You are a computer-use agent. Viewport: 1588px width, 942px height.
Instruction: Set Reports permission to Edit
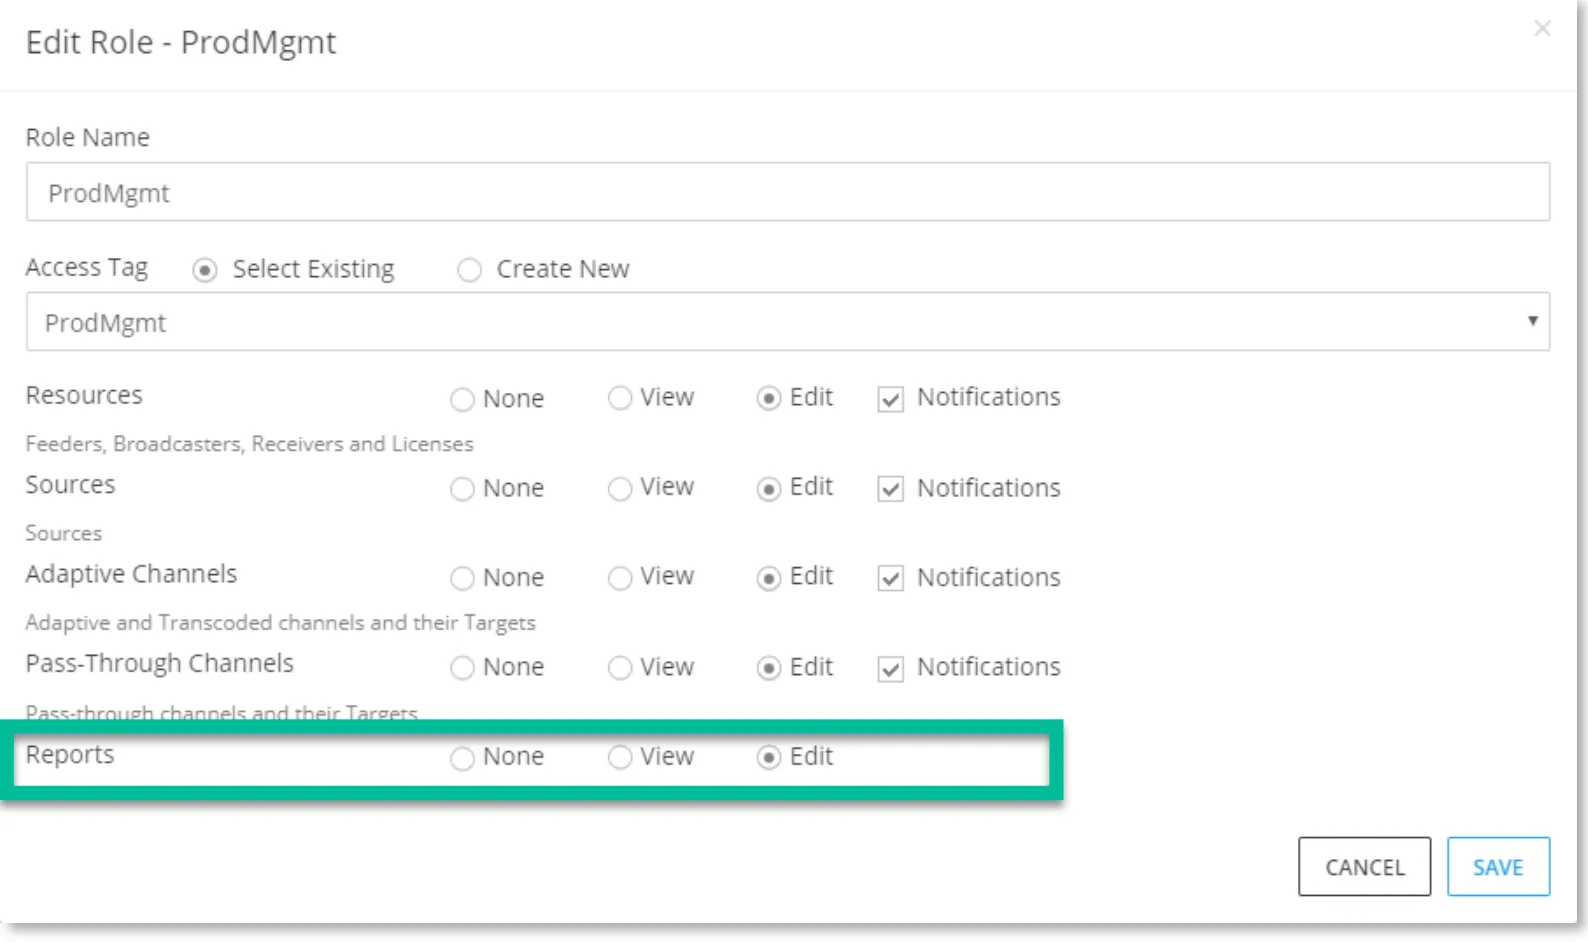[x=768, y=757]
